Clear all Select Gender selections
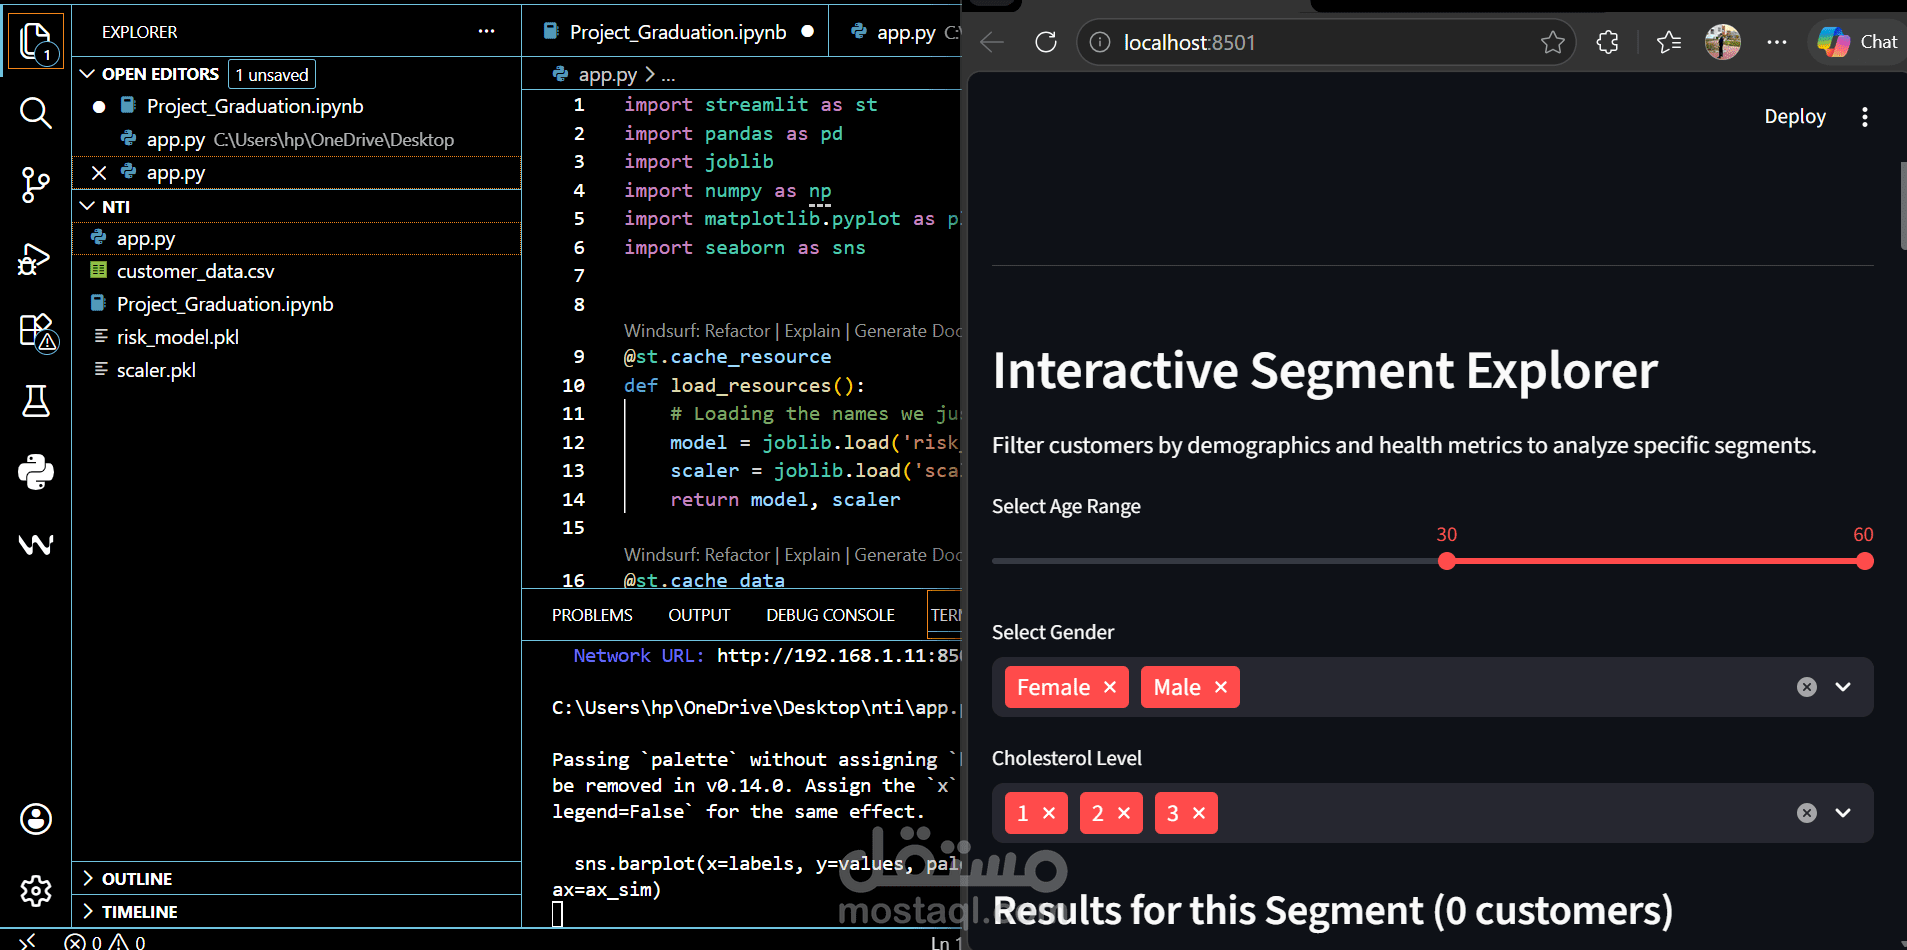1907x950 pixels. [1807, 687]
